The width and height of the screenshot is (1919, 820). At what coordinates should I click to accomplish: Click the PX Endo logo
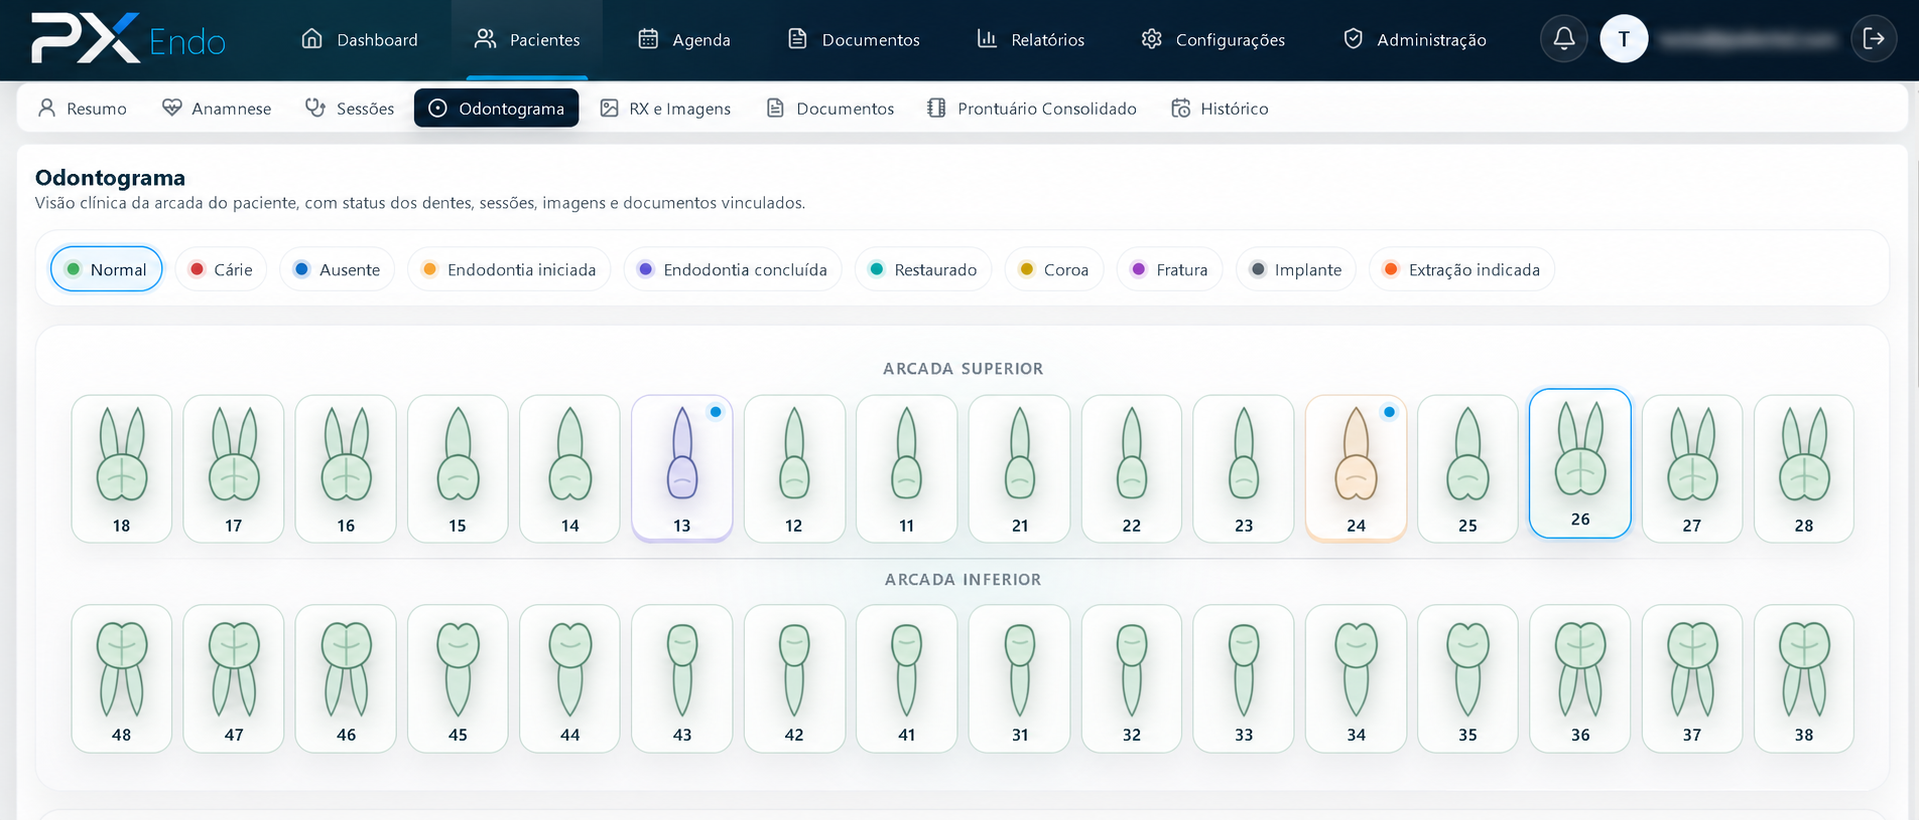[128, 39]
